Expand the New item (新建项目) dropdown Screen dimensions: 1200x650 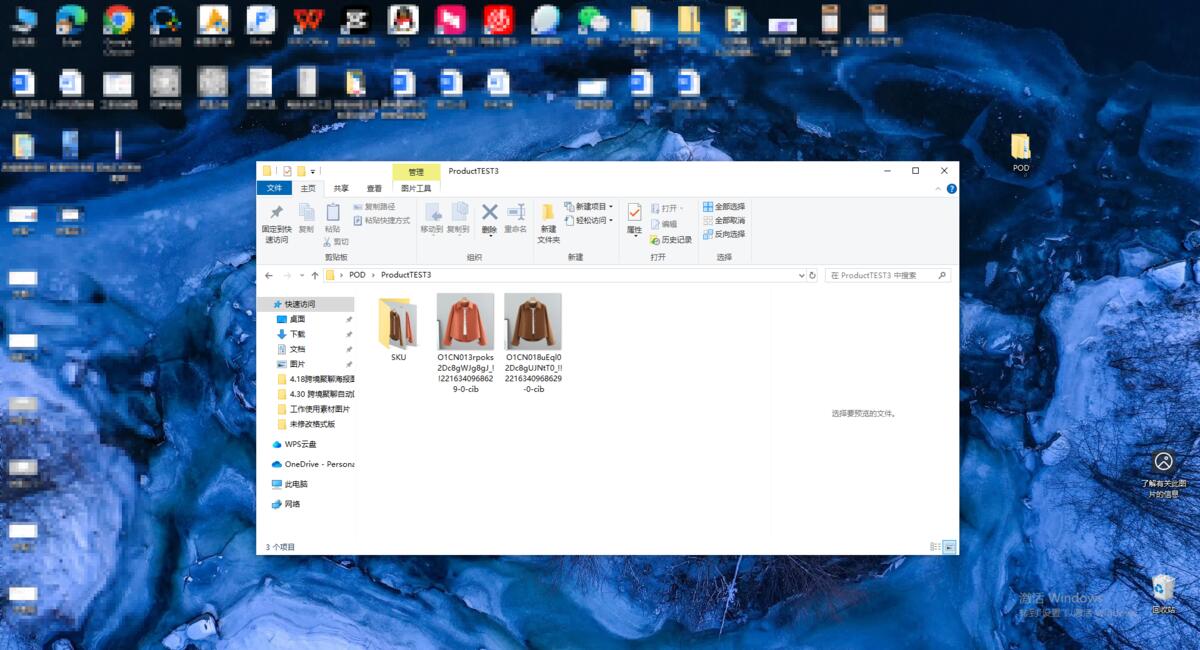pos(589,207)
